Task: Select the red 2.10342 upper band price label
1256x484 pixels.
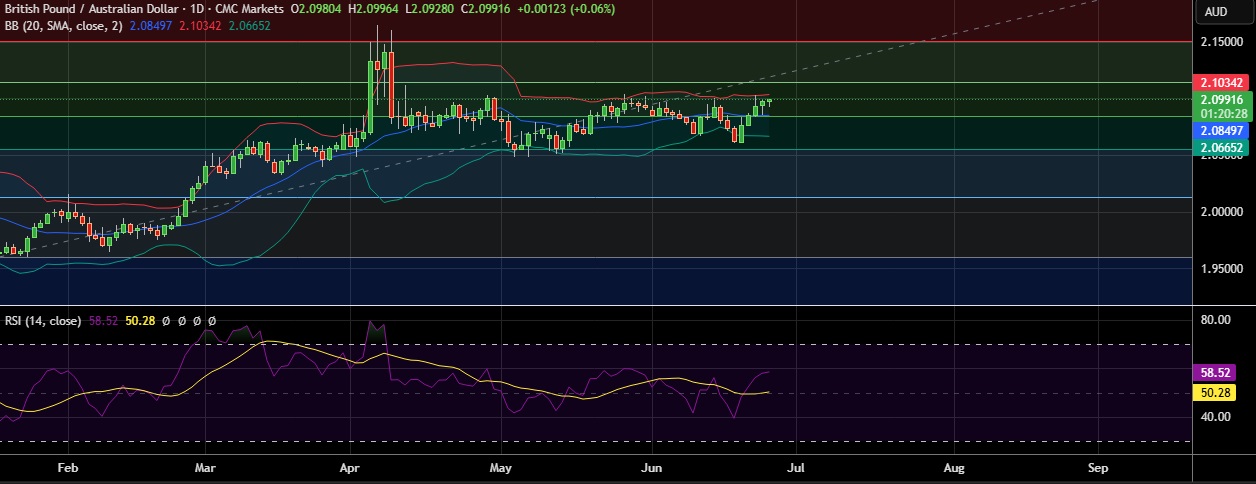Action: [1221, 82]
